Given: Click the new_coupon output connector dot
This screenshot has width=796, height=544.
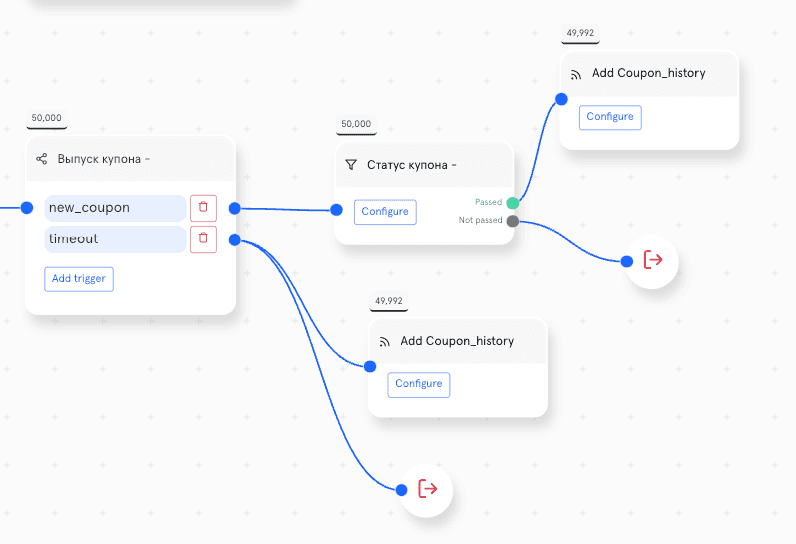Looking at the screenshot, I should pos(235,208).
